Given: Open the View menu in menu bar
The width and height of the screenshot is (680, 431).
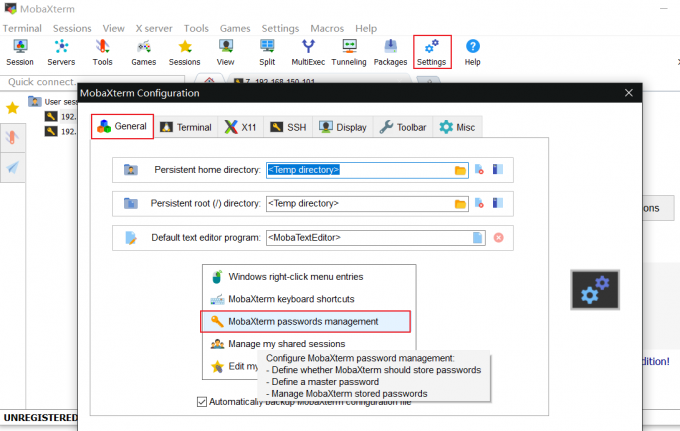Looking at the screenshot, I should coord(114,28).
